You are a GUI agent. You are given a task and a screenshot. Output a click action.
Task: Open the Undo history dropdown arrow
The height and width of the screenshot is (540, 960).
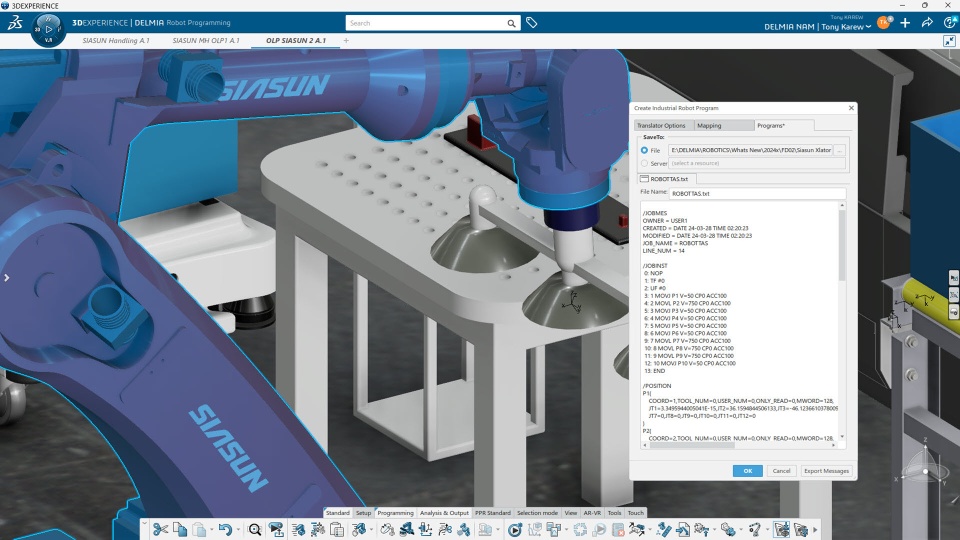[238, 530]
